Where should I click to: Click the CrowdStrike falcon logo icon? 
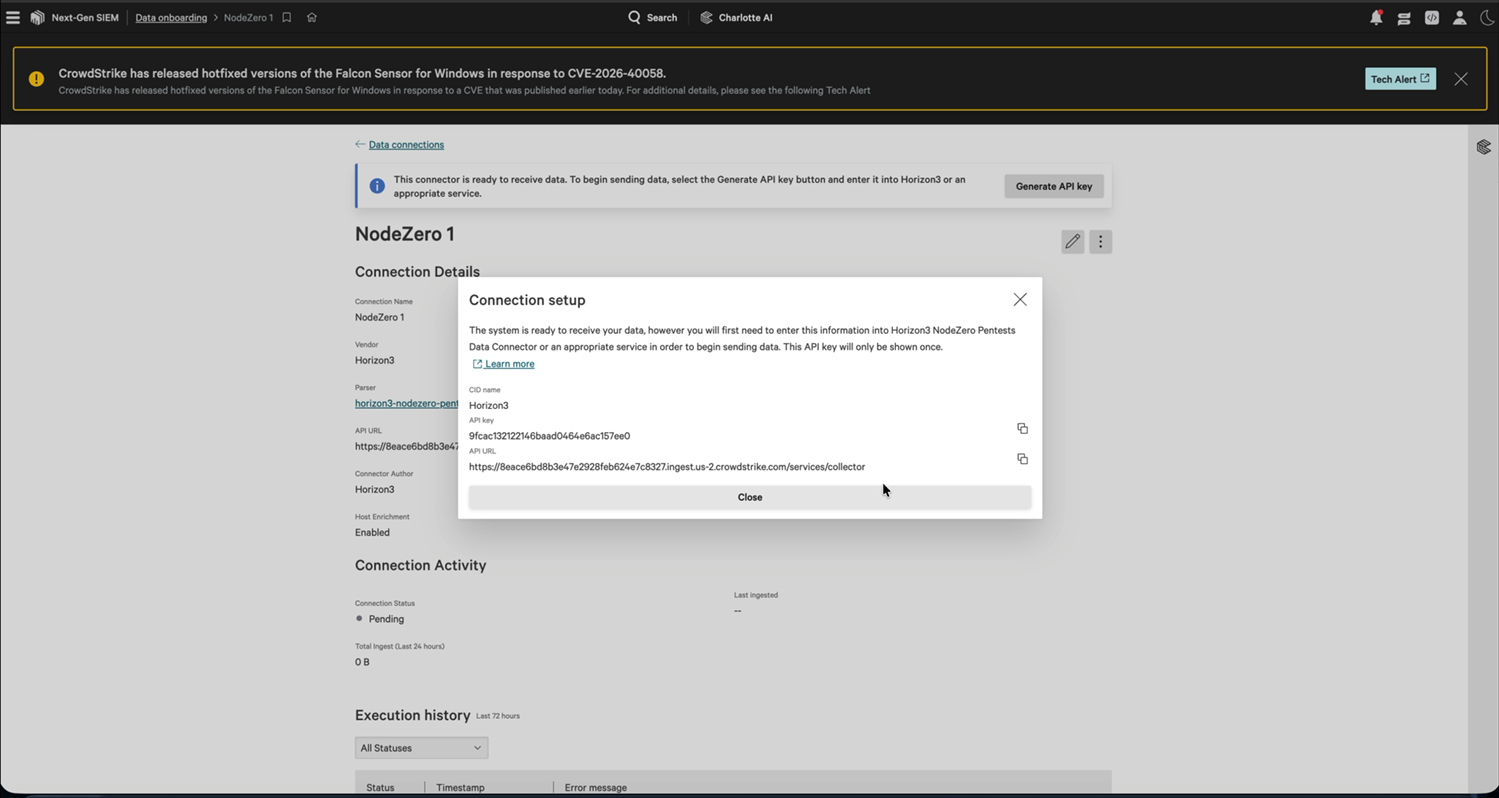(x=38, y=17)
